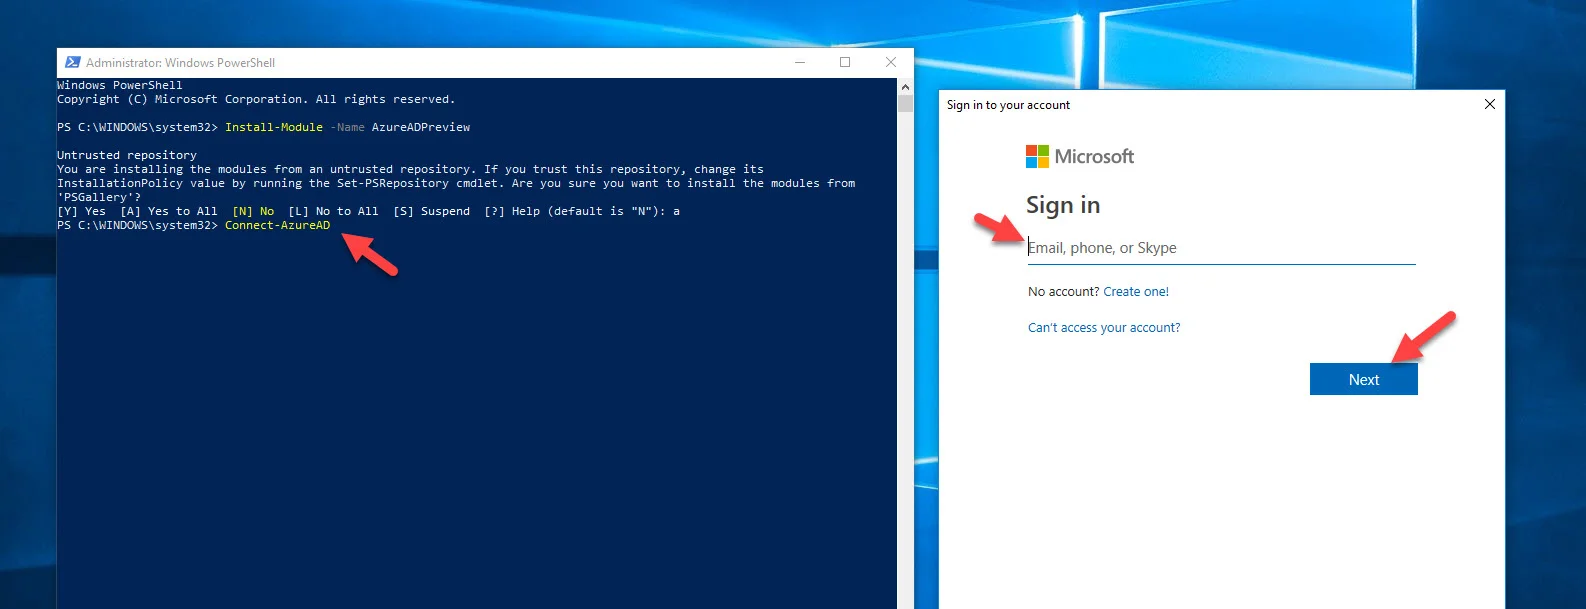Click the [L] No to All option text
Viewport: 1586px width, 609px height.
coord(333,211)
